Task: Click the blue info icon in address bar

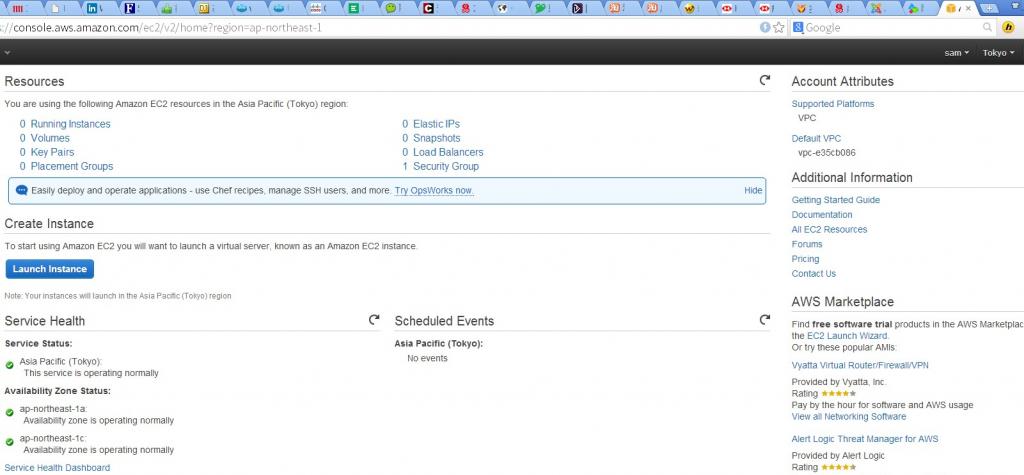Action: tap(765, 27)
